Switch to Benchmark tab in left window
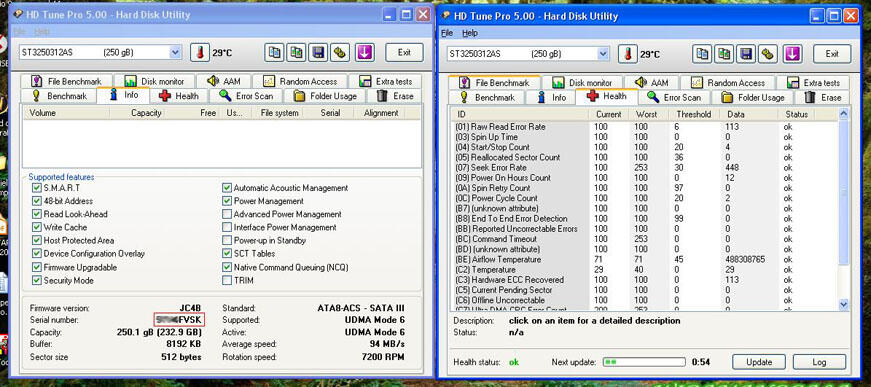The width and height of the screenshot is (871, 387). tap(59, 96)
